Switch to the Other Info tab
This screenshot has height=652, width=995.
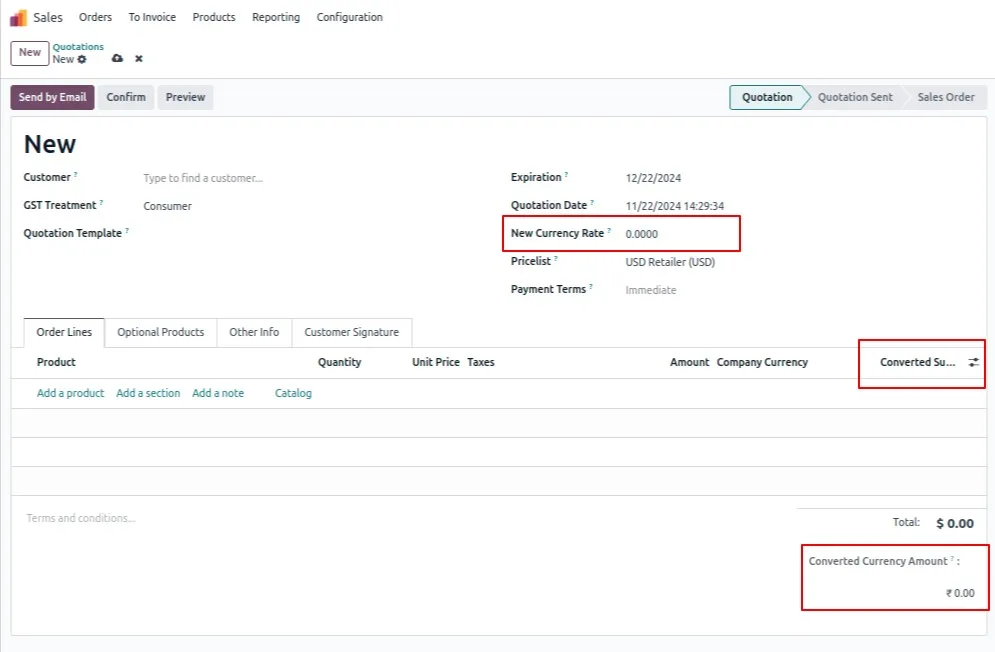tap(254, 332)
